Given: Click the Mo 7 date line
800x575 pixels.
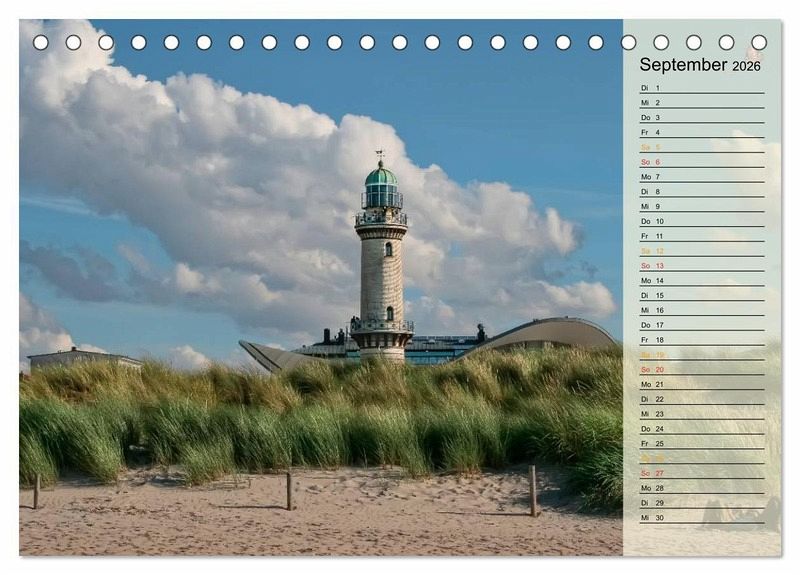Looking at the screenshot, I should [701, 177].
